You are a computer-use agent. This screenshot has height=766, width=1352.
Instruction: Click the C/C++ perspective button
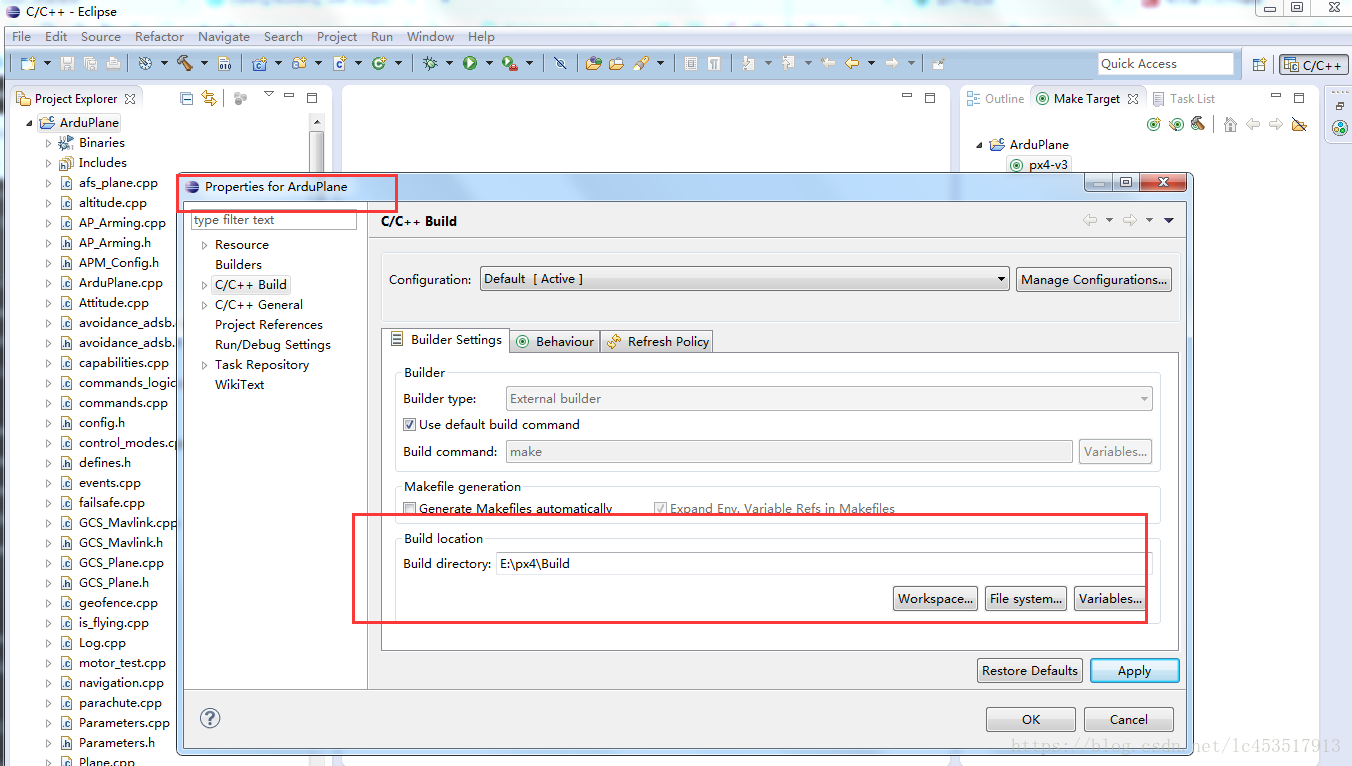point(1314,64)
